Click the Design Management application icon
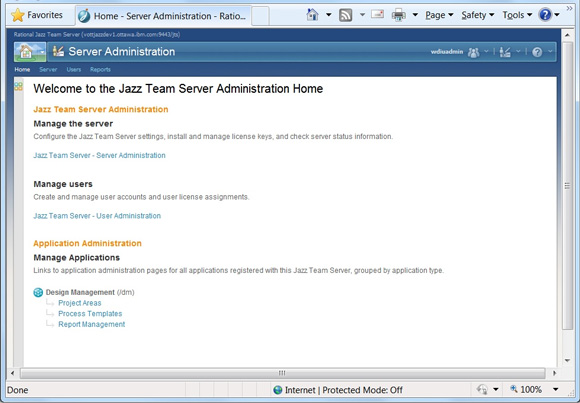Viewport: 580px width, 403px height. pos(38,292)
